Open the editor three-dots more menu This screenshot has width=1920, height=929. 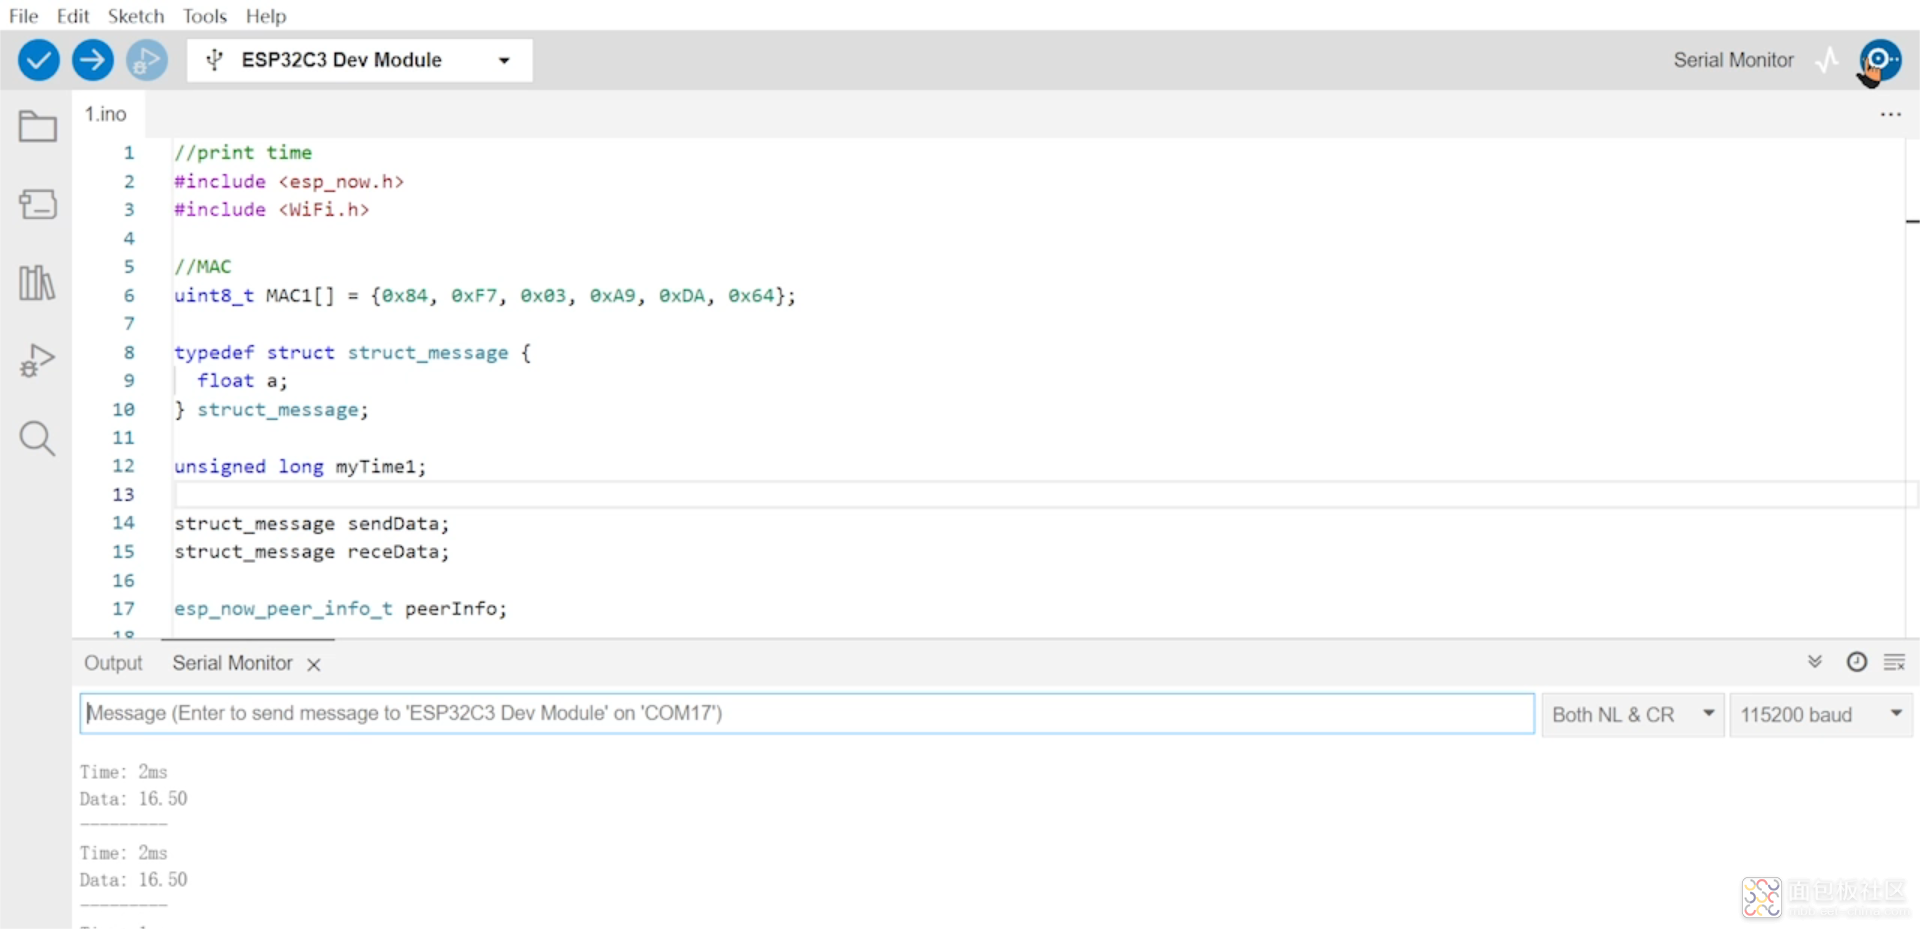click(x=1890, y=114)
